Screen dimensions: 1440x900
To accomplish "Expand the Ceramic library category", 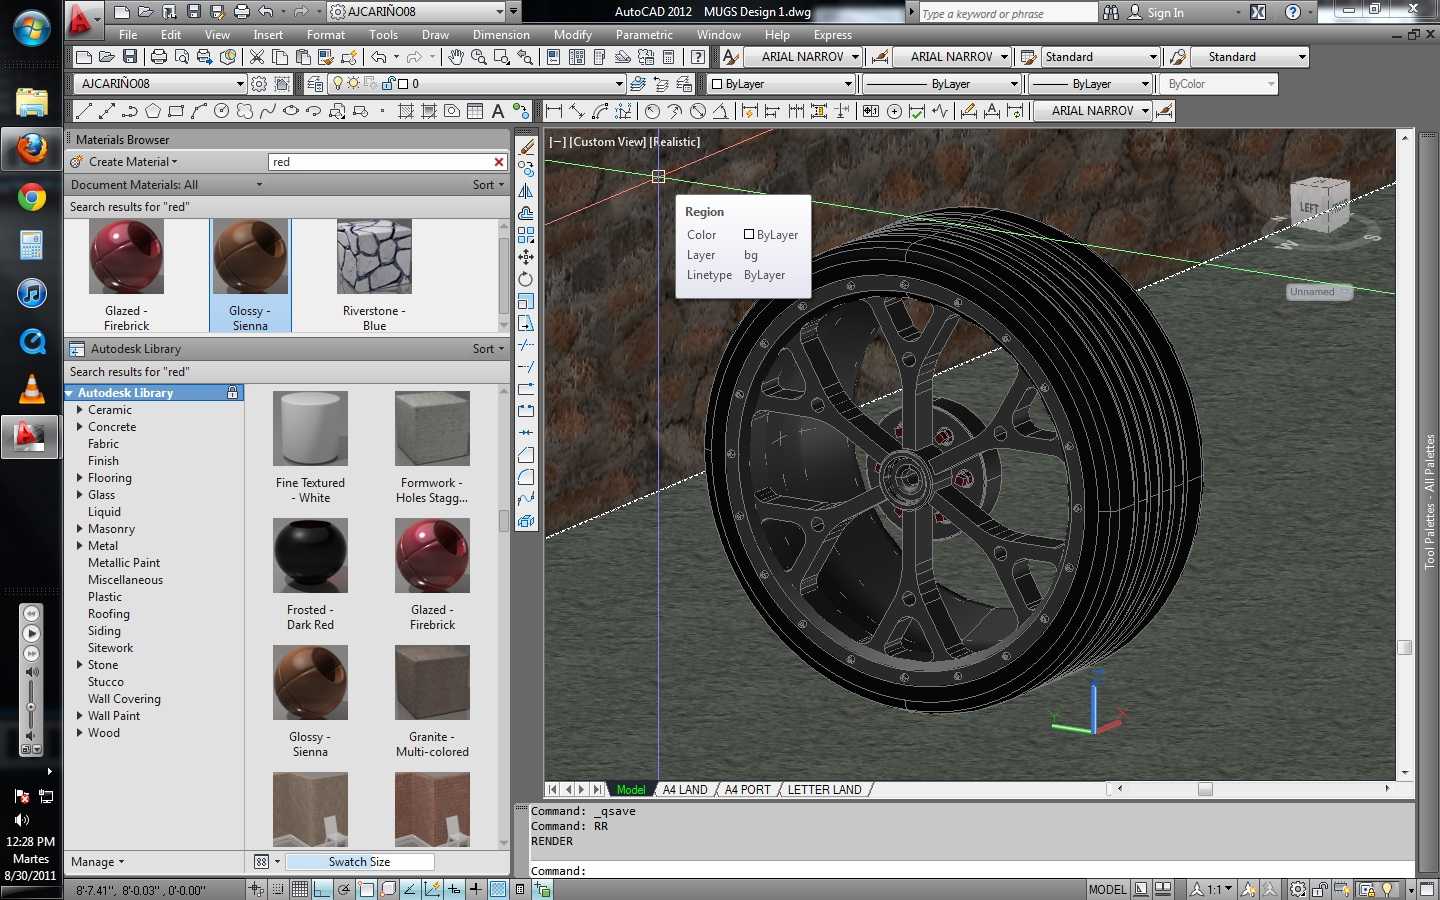I will (x=80, y=410).
